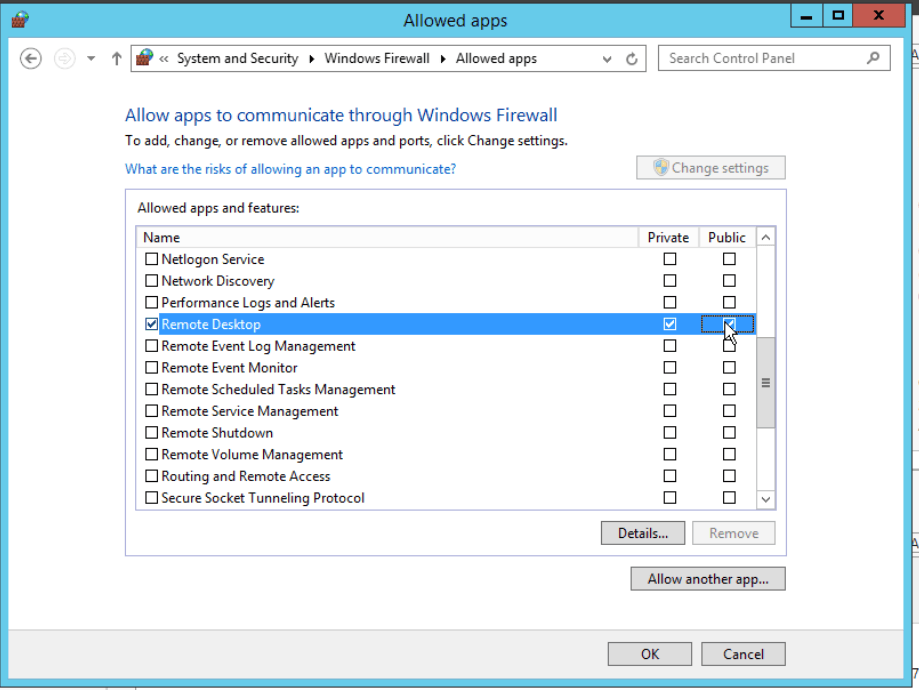The height and width of the screenshot is (690, 919).
Task: Expand the address bar history dropdown
Action: [x=607, y=59]
